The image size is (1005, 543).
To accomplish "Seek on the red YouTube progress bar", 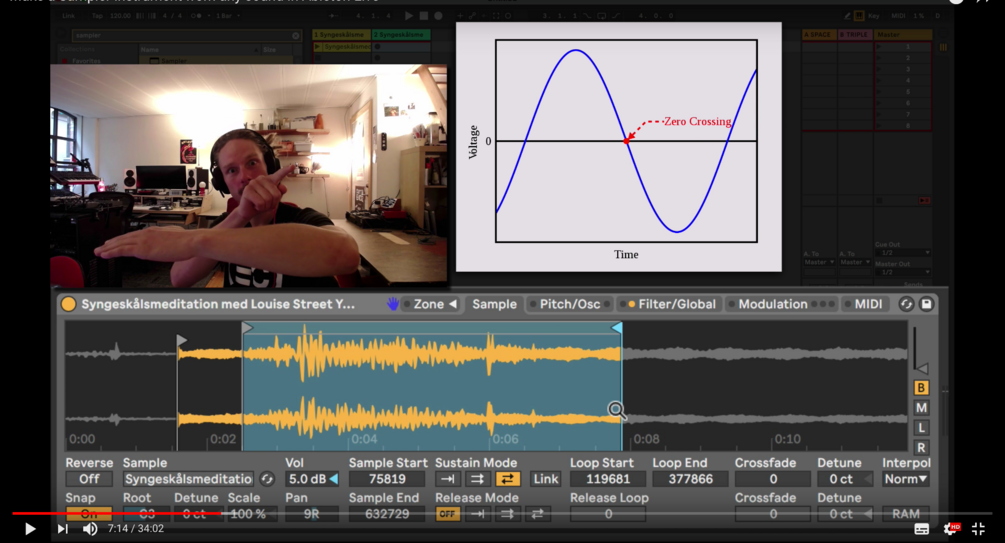I will point(502,513).
